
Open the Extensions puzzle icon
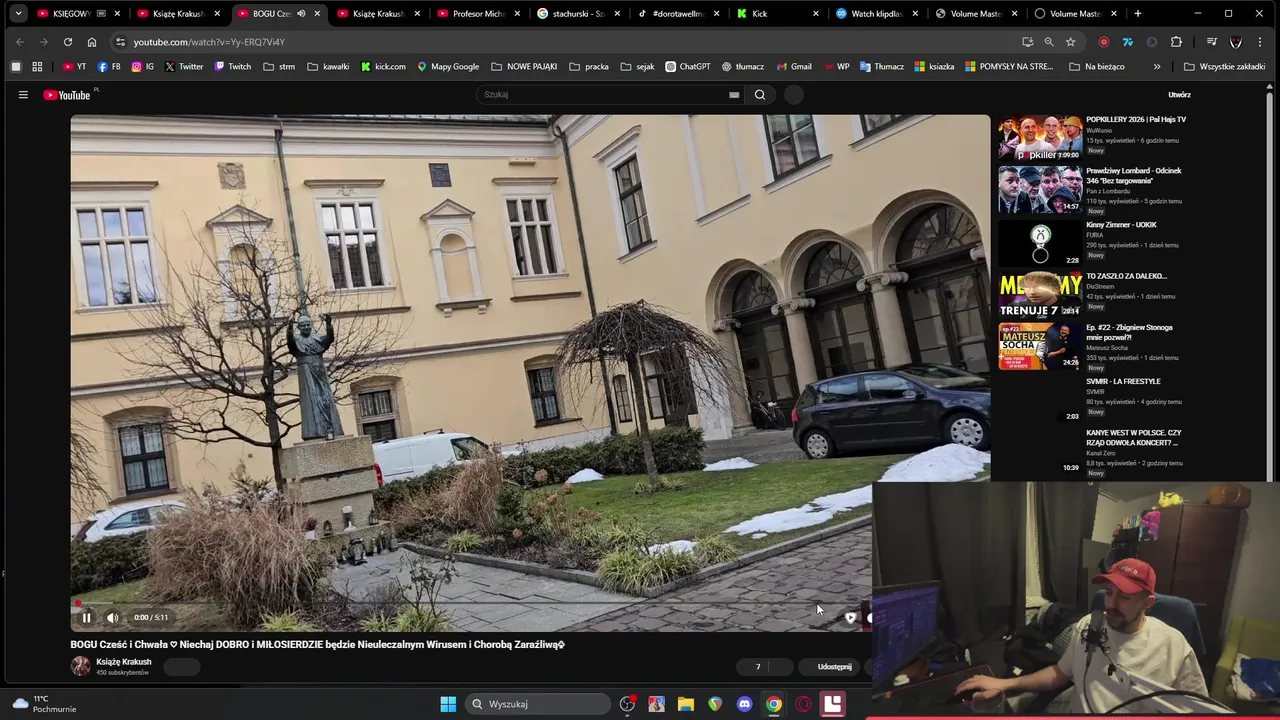[x=1176, y=42]
